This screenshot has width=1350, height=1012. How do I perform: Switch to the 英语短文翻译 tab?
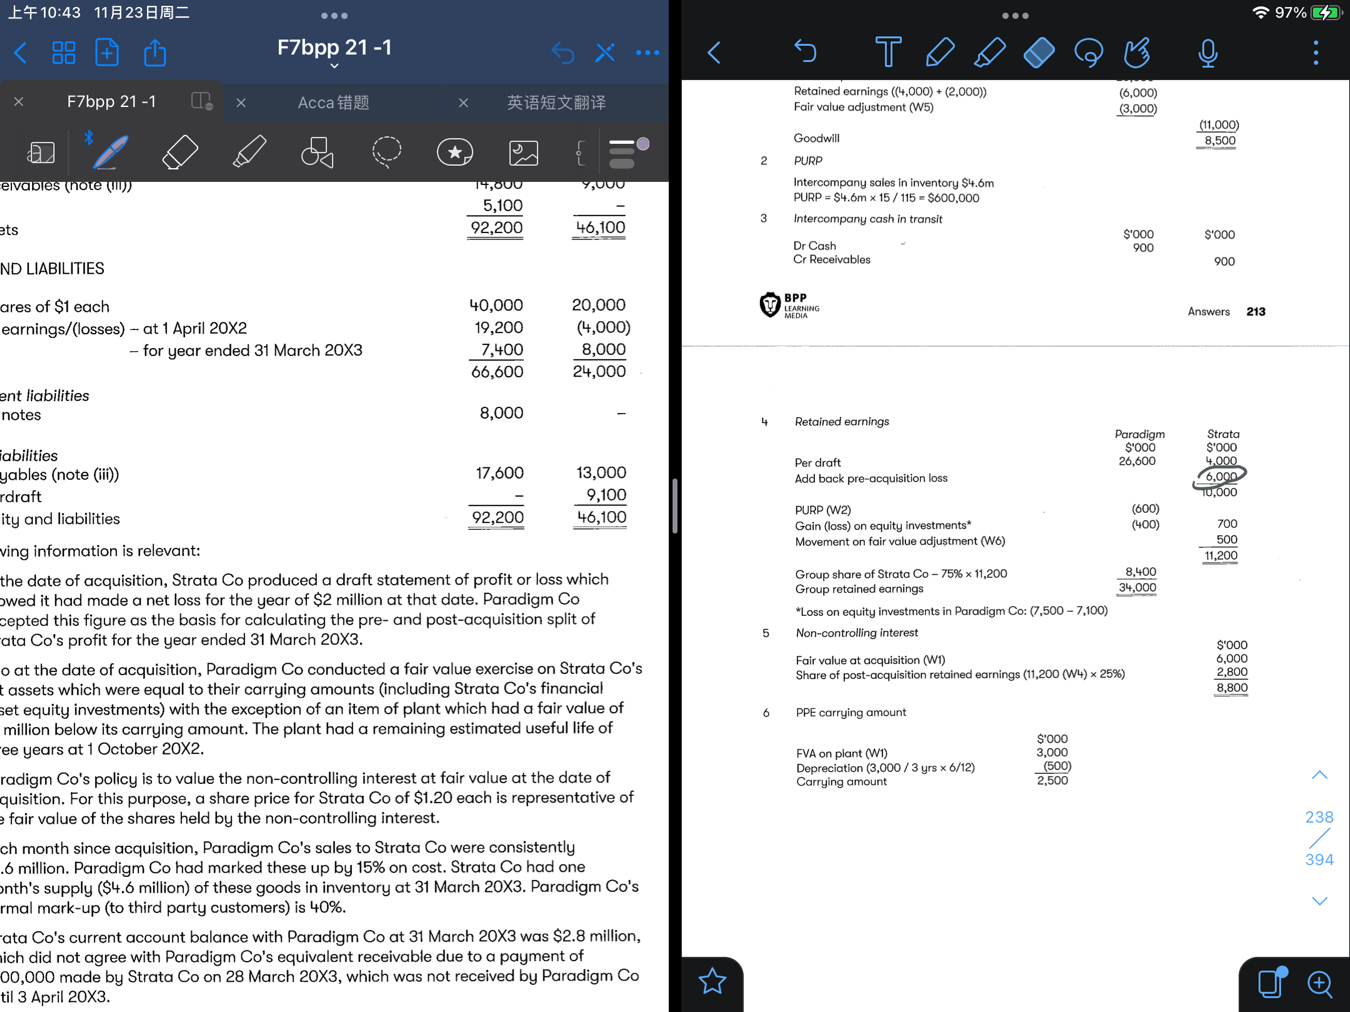pyautogui.click(x=556, y=102)
